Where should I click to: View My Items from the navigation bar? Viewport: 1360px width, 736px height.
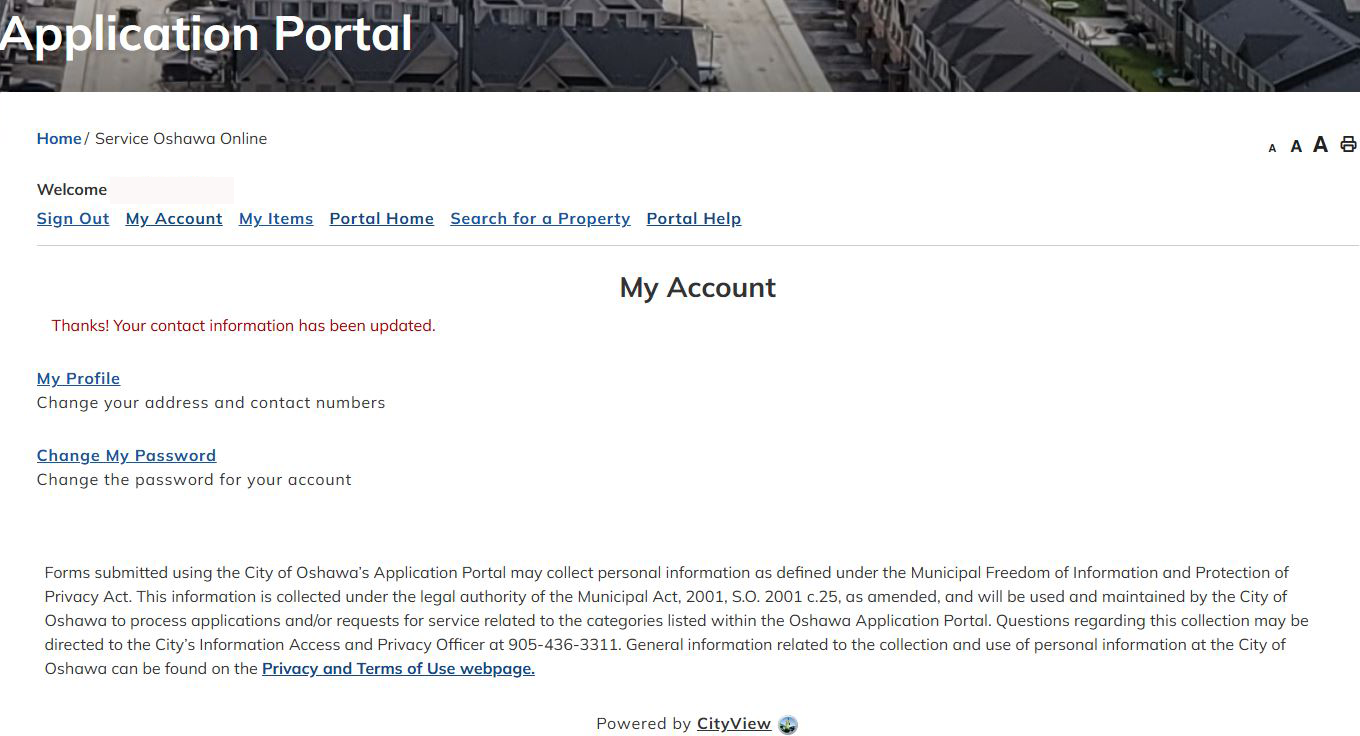276,218
